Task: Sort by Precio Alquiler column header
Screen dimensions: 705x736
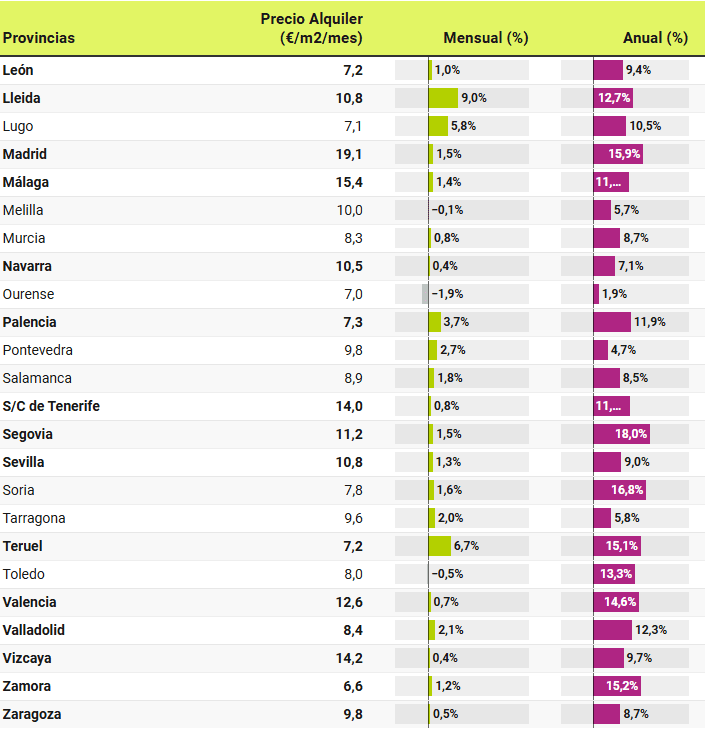Action: 311,29
